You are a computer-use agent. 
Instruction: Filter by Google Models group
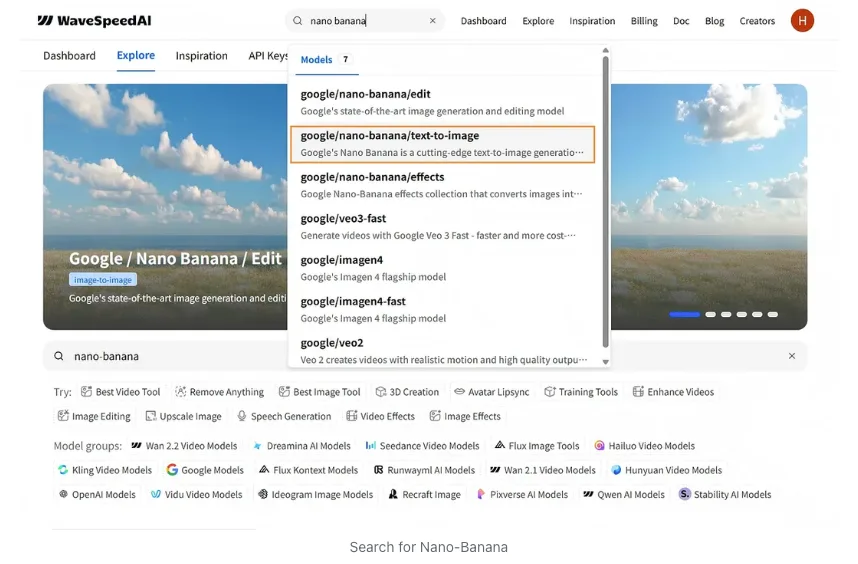click(205, 470)
